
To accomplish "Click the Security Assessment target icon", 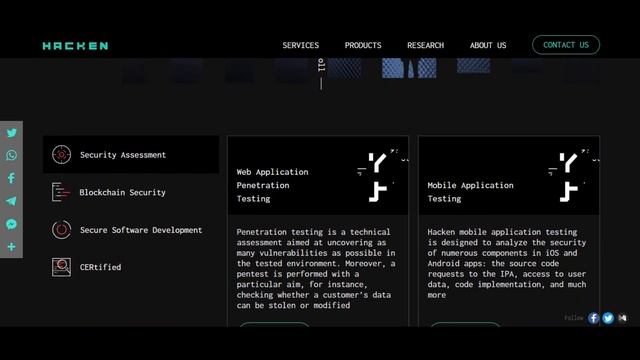I will [x=61, y=155].
